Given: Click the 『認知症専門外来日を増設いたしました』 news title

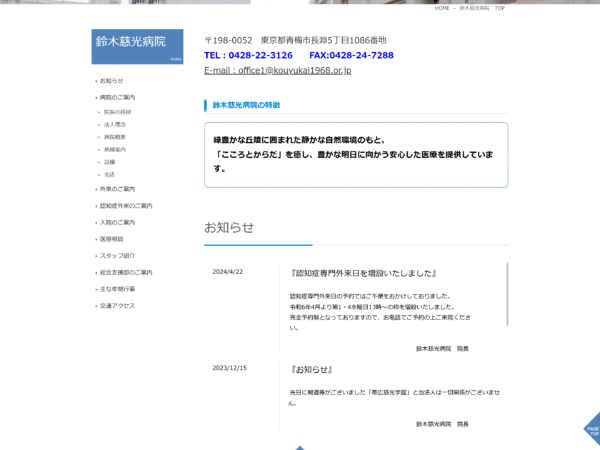Looking at the screenshot, I should (x=364, y=273).
